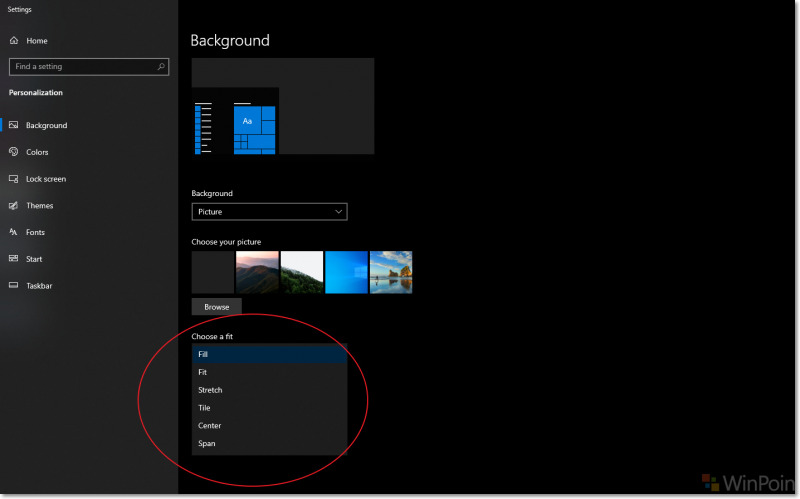Pick Span from the fit options
The image size is (800, 499).
tap(269, 443)
